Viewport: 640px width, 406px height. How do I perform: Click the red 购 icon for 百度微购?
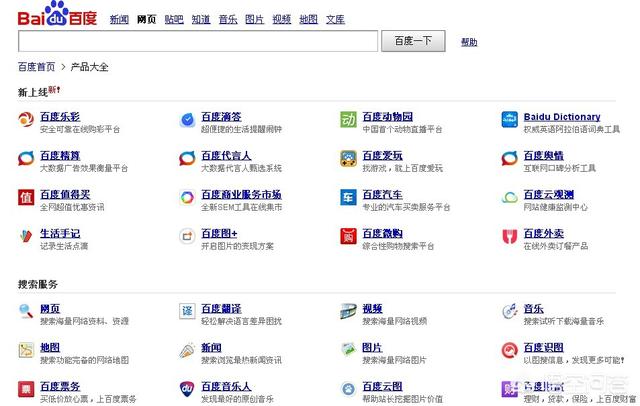[348, 236]
